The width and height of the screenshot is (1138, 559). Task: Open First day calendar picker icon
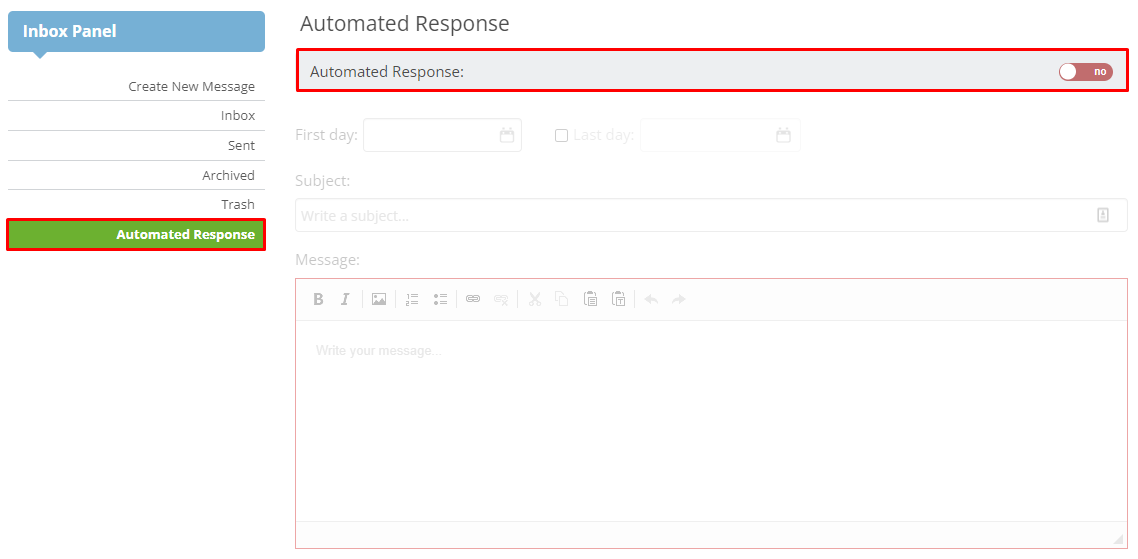[507, 135]
